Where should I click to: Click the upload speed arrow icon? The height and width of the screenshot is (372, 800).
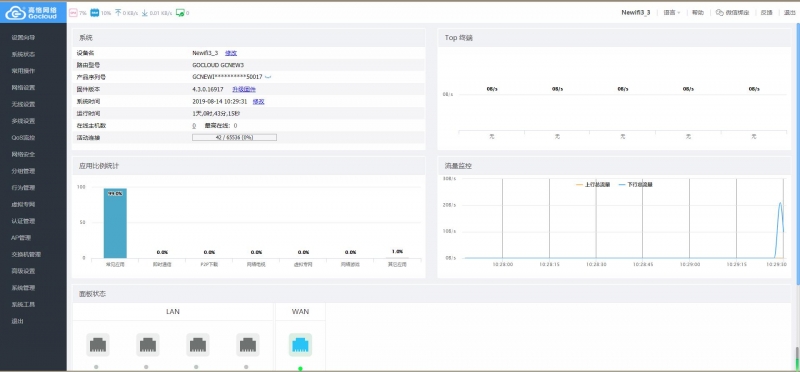[x=118, y=13]
